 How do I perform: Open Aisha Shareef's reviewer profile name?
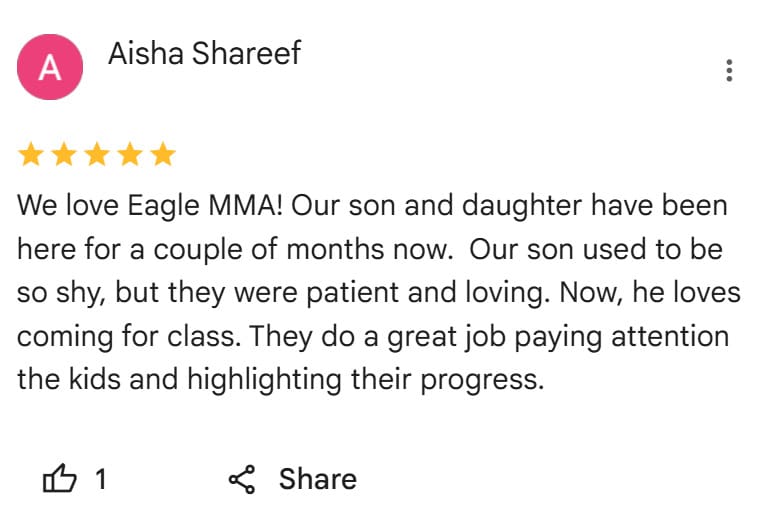[x=204, y=53]
